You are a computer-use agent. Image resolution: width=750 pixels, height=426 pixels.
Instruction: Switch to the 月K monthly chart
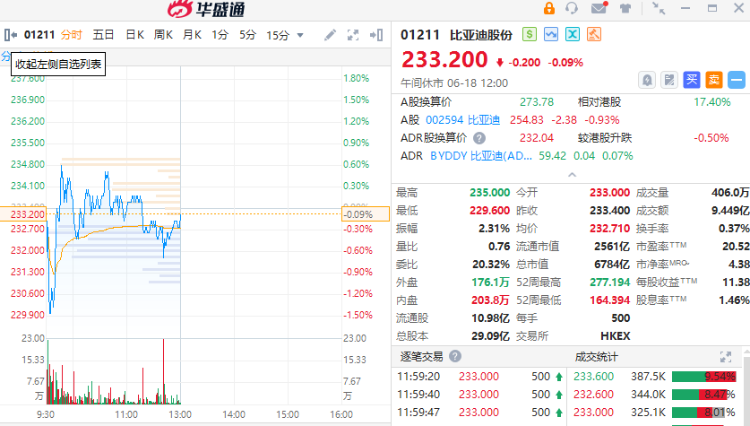point(192,35)
